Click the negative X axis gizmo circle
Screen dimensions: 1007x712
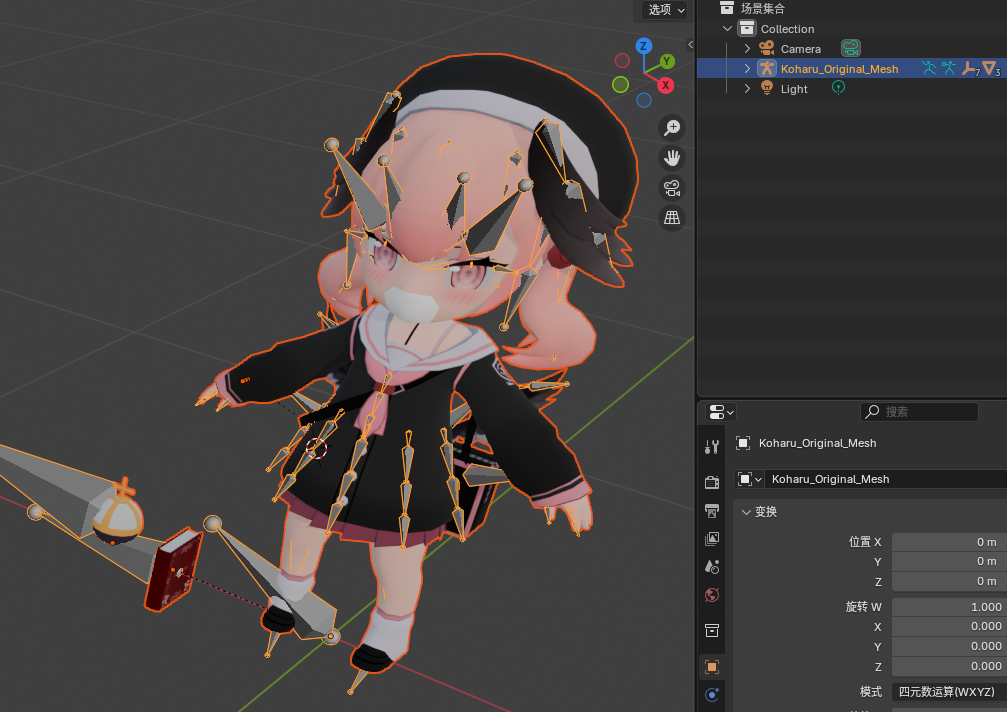point(622,60)
